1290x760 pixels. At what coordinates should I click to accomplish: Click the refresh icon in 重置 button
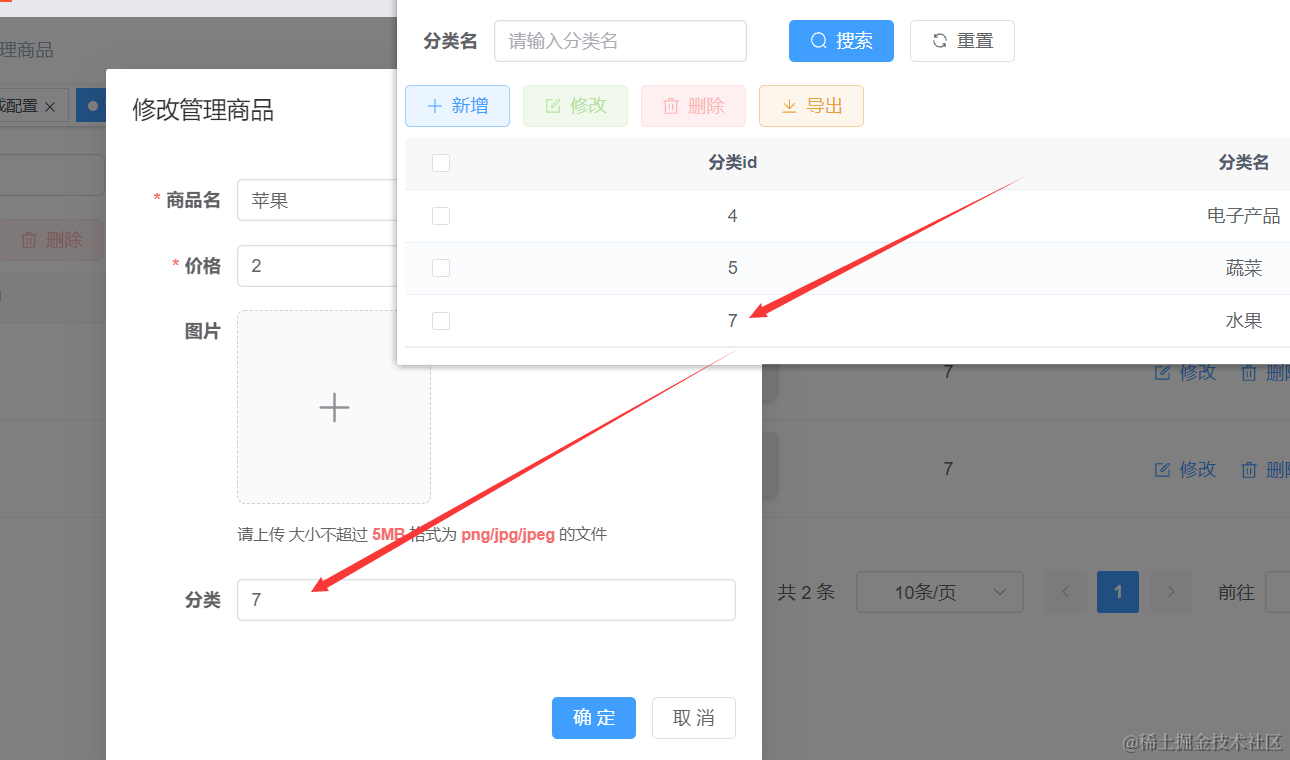click(939, 41)
